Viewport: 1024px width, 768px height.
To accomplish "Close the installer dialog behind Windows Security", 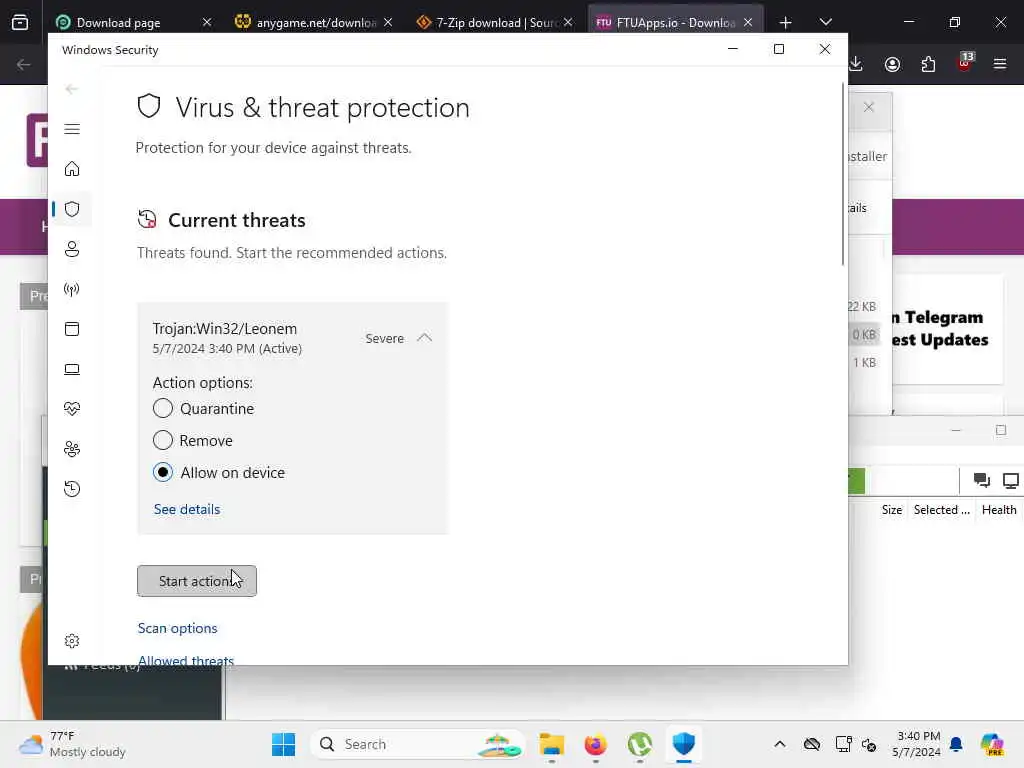I will point(869,107).
